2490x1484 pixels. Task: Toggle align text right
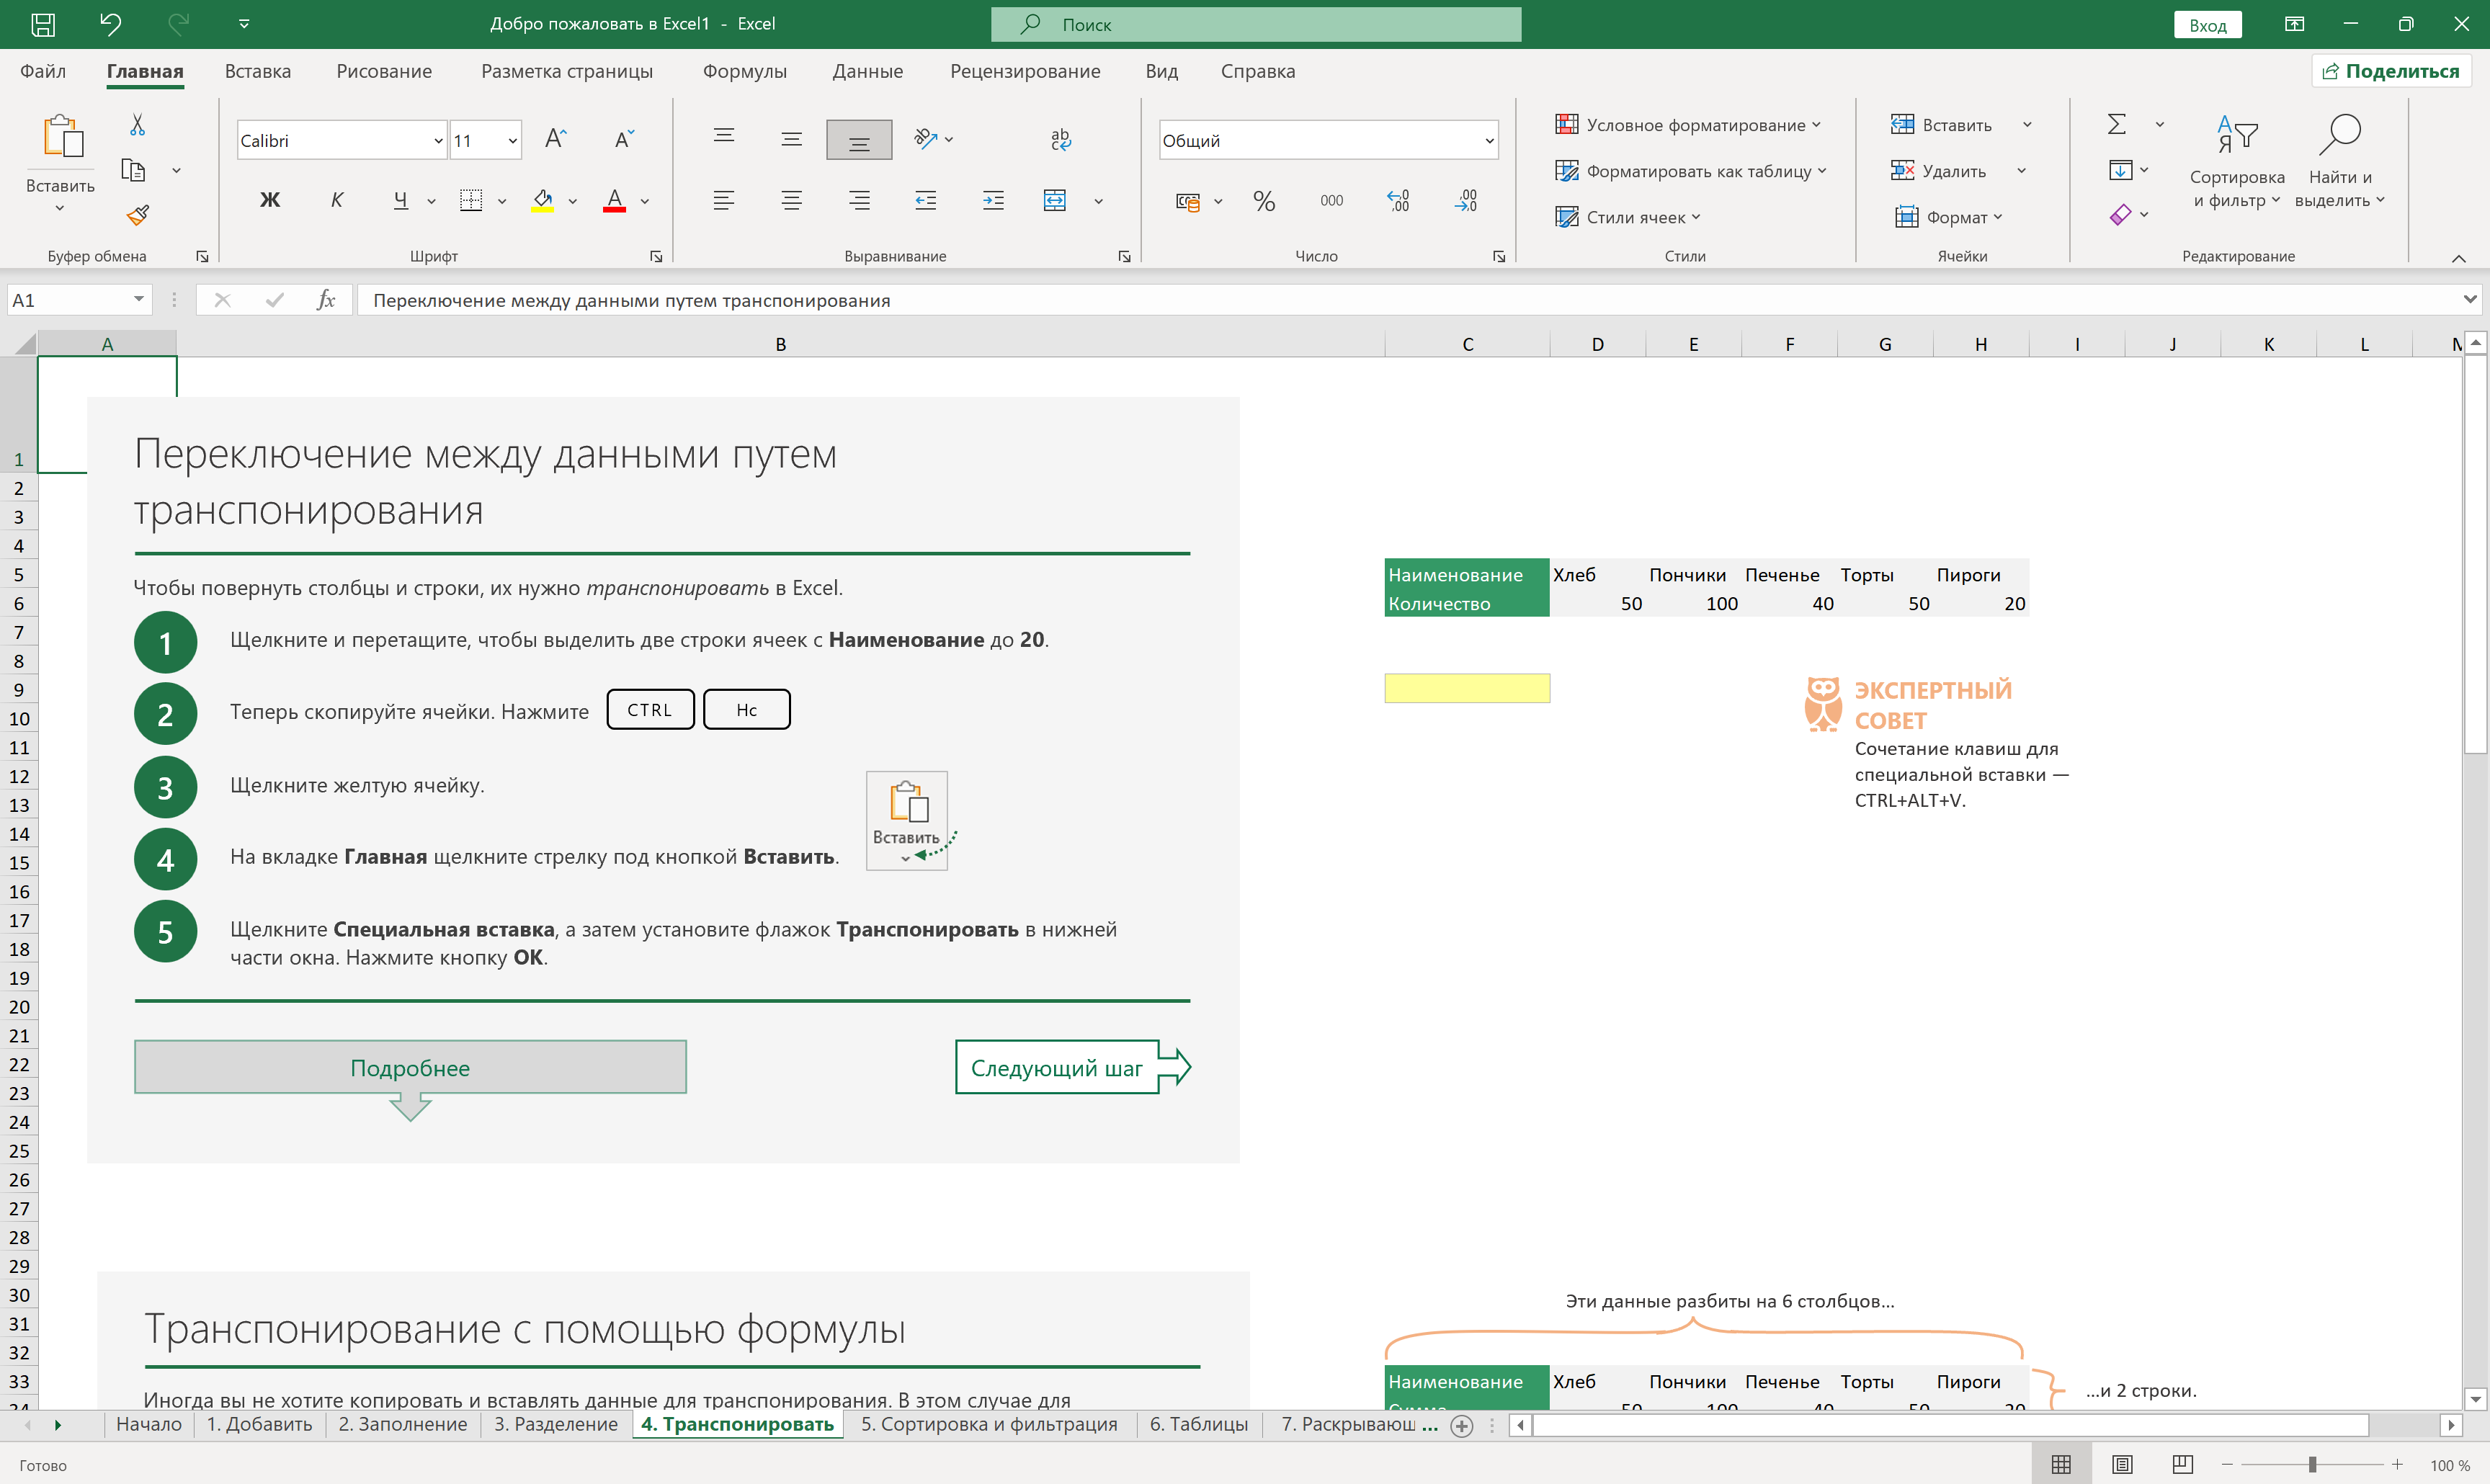tap(859, 200)
